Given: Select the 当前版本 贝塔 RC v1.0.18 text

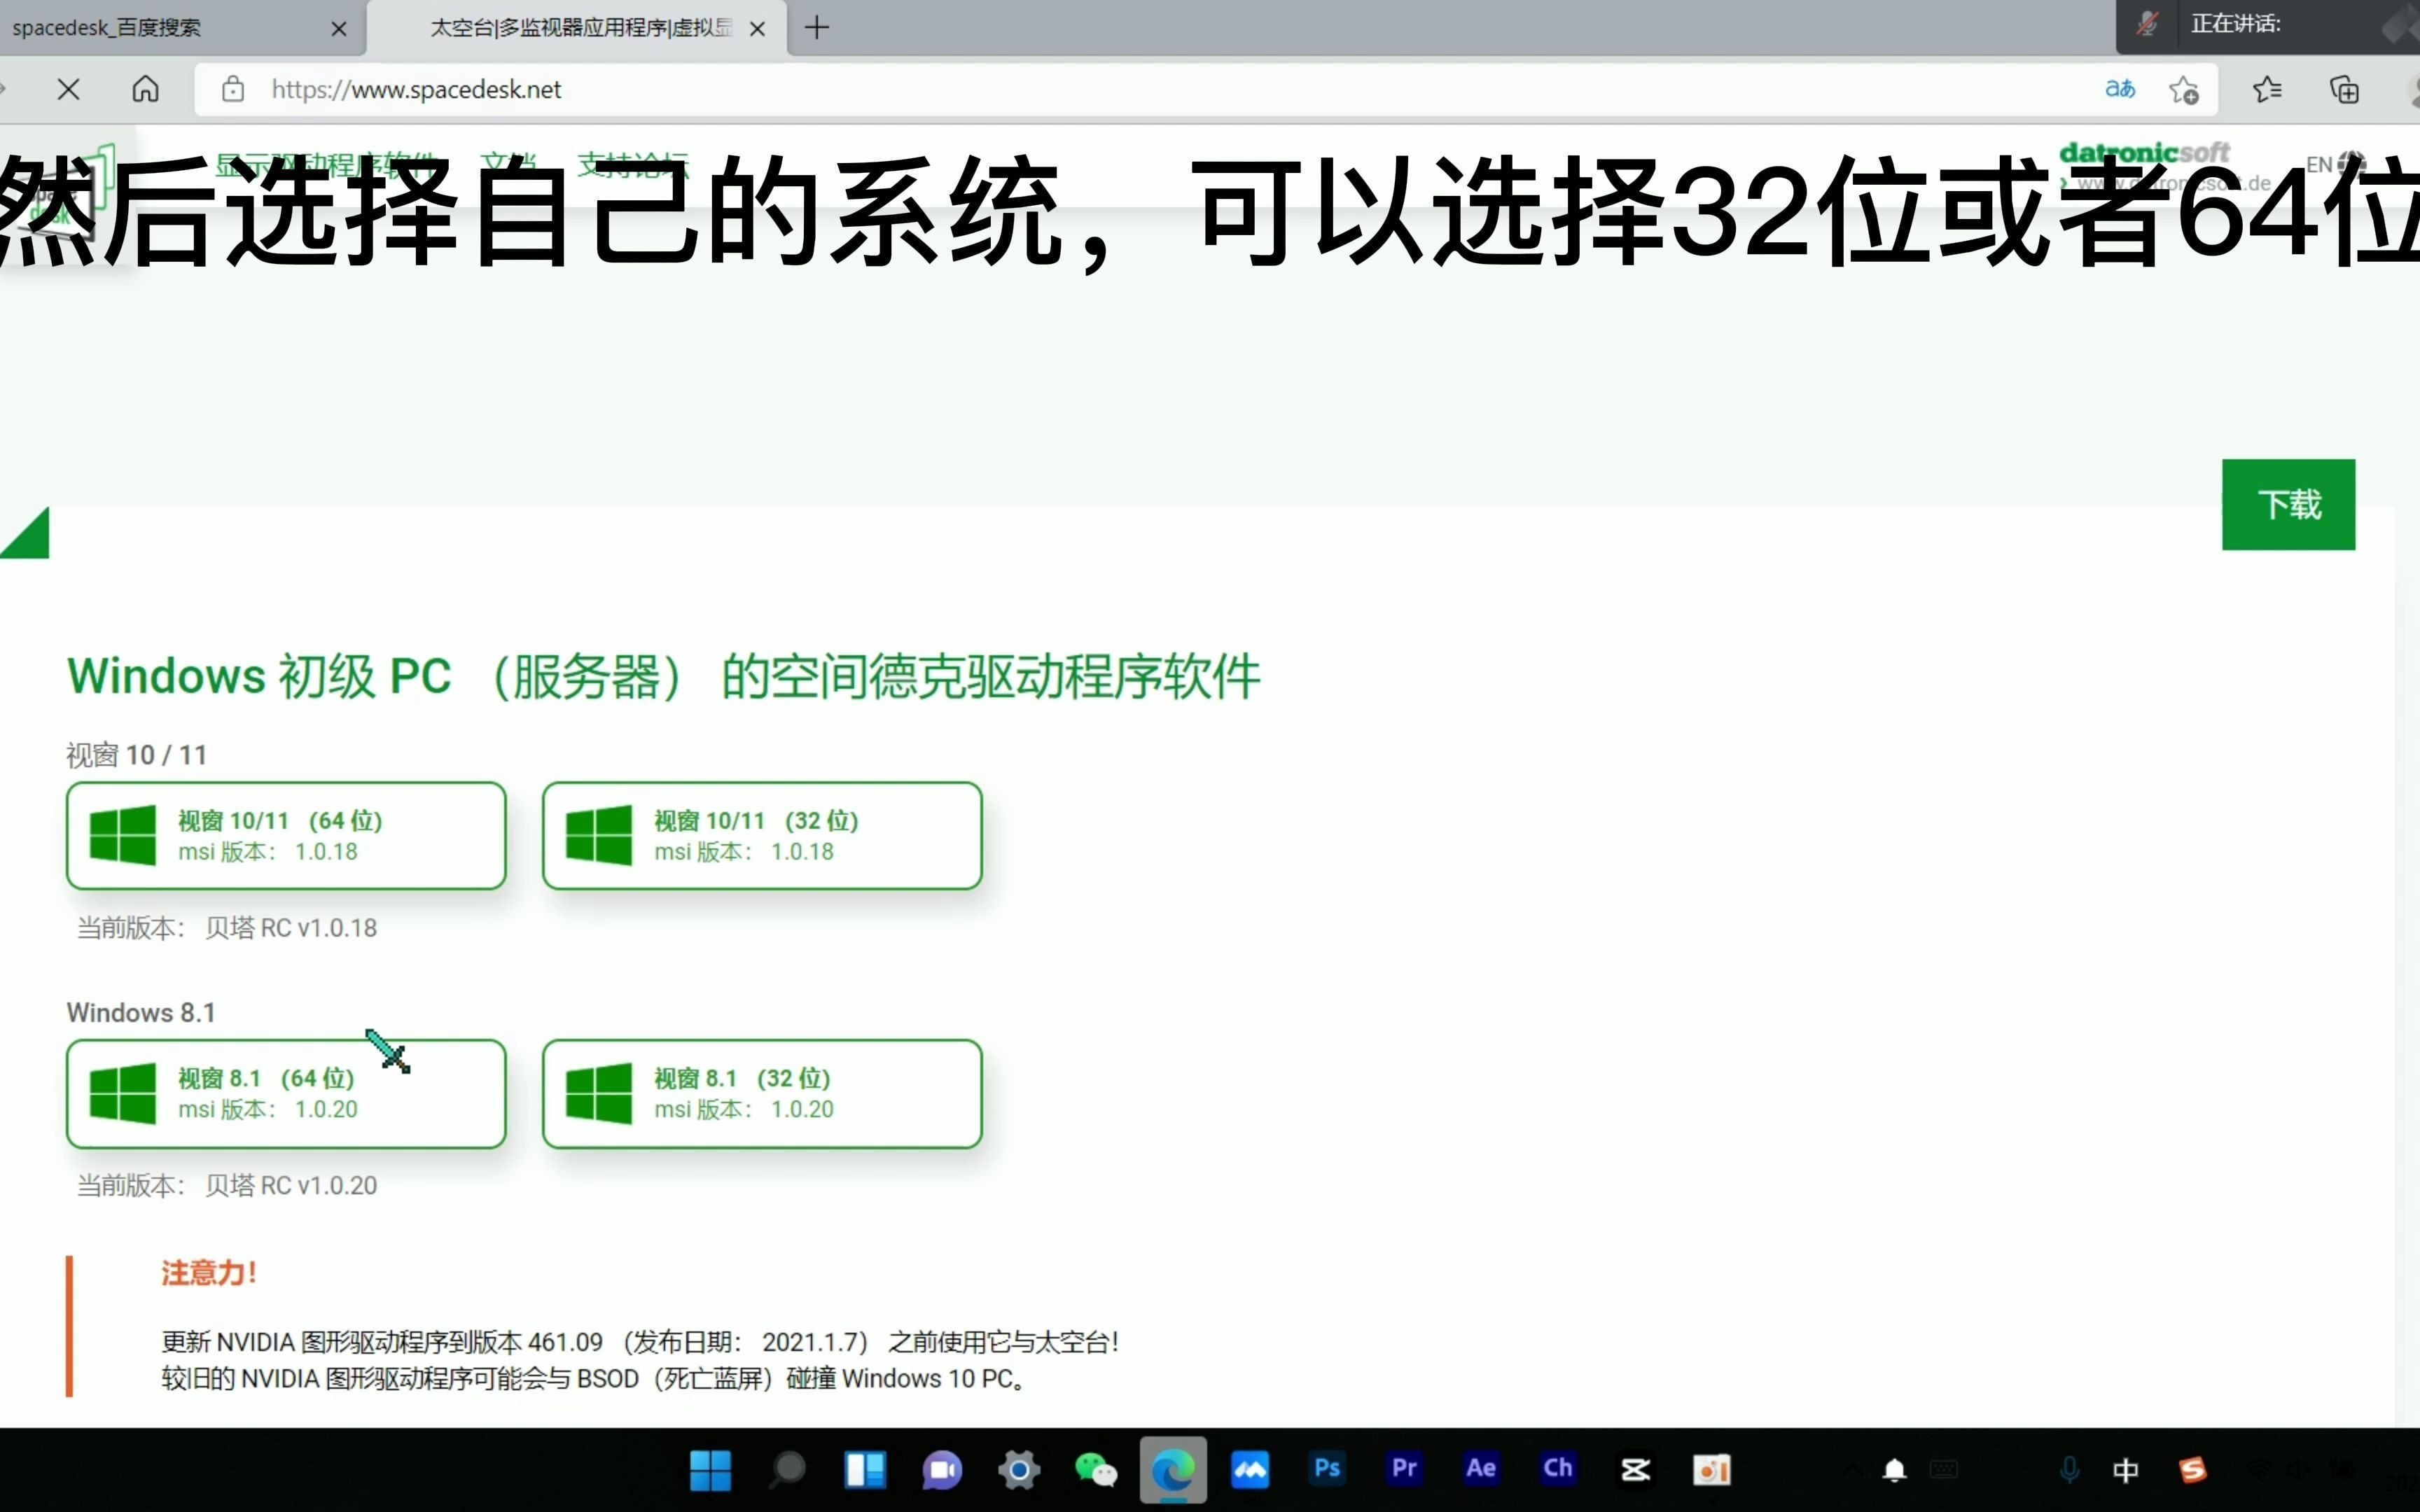Looking at the screenshot, I should [227, 928].
